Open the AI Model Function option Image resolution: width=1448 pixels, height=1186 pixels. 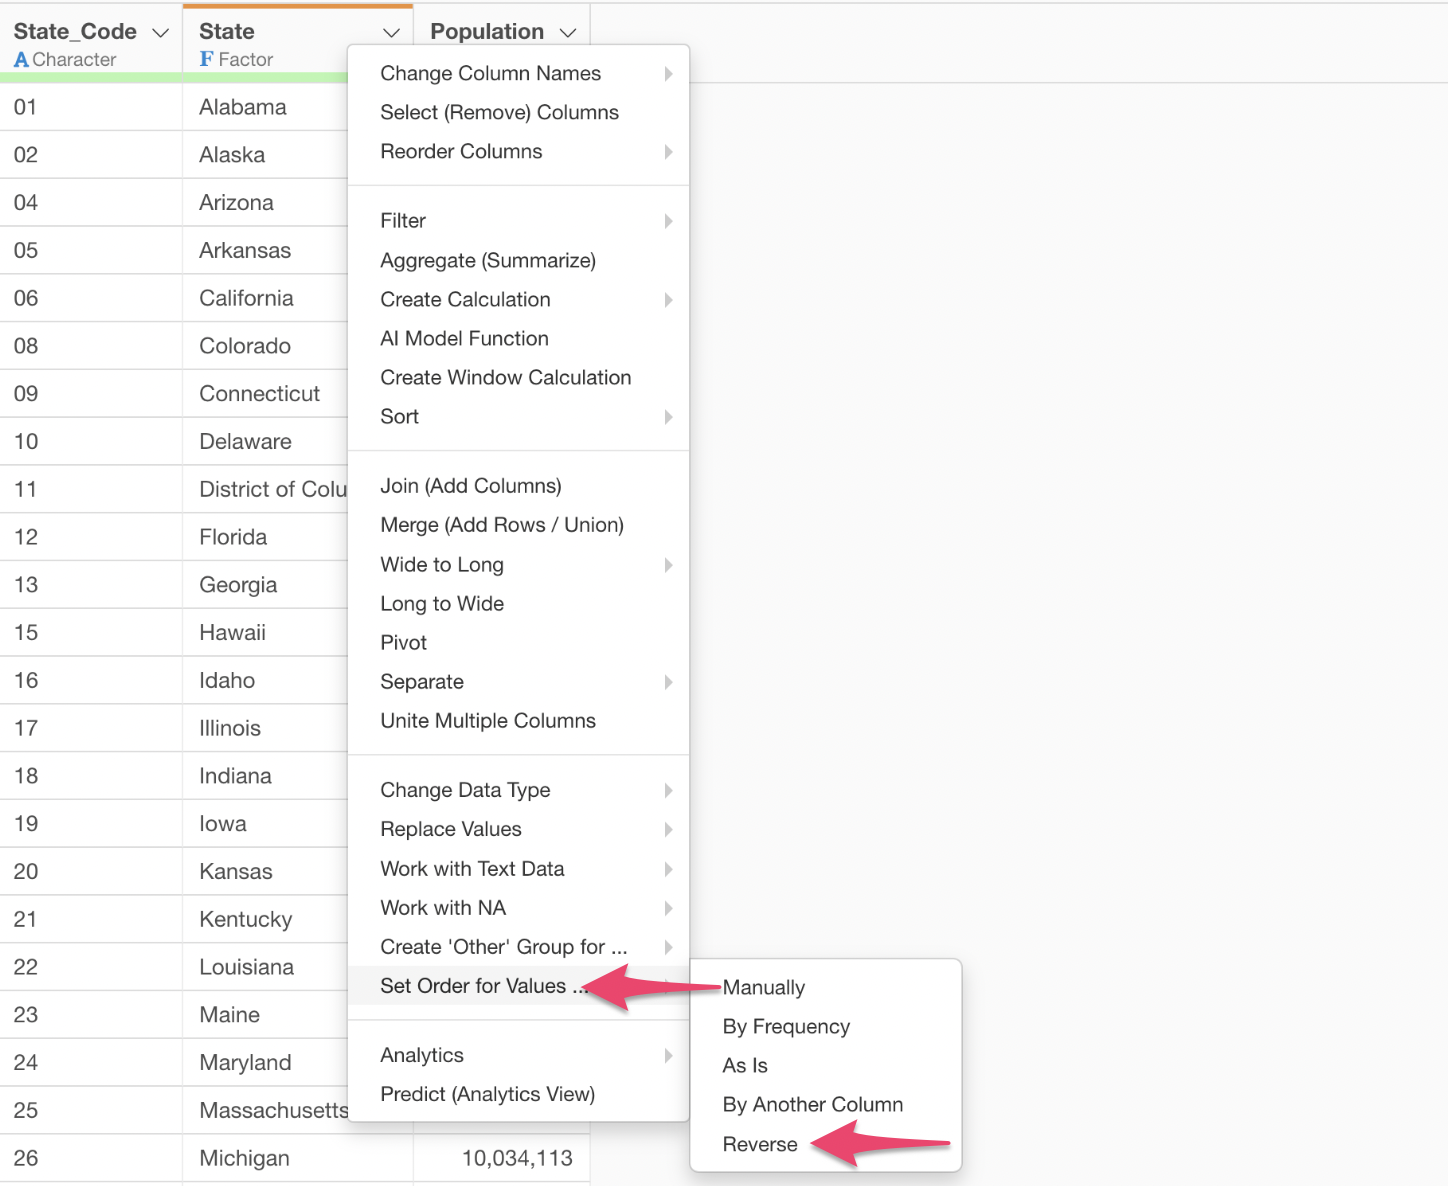[464, 339]
